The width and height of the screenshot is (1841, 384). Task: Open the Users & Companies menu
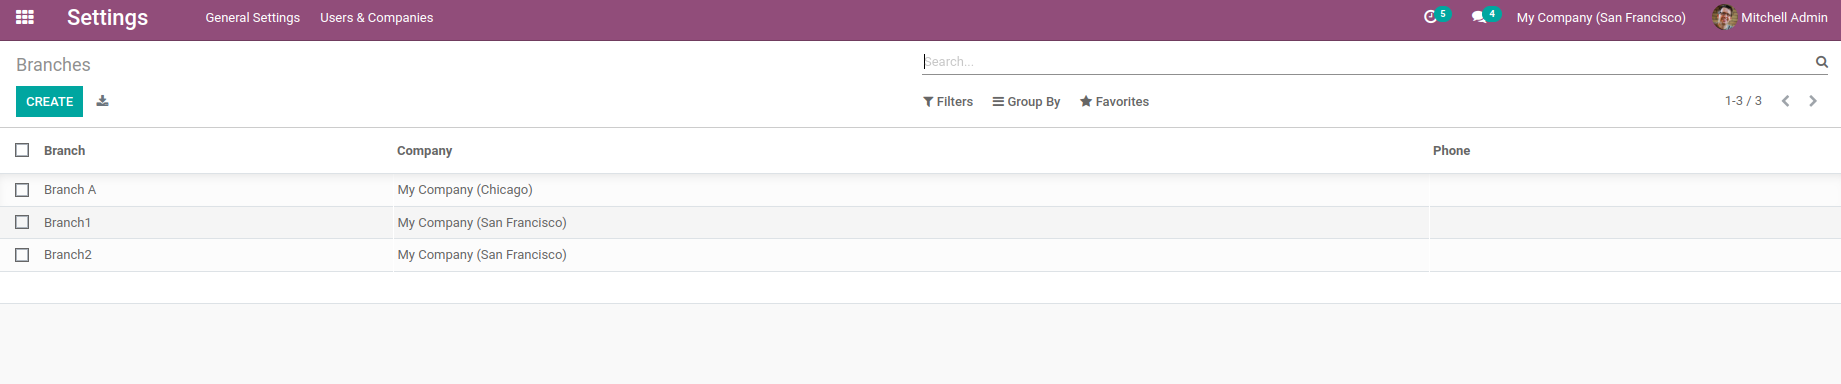click(377, 18)
